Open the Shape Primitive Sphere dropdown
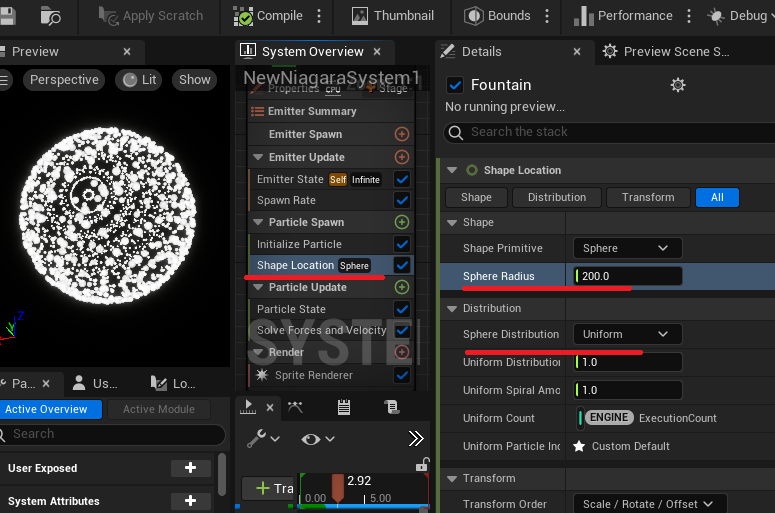Screen dimensions: 775x513 pos(628,248)
